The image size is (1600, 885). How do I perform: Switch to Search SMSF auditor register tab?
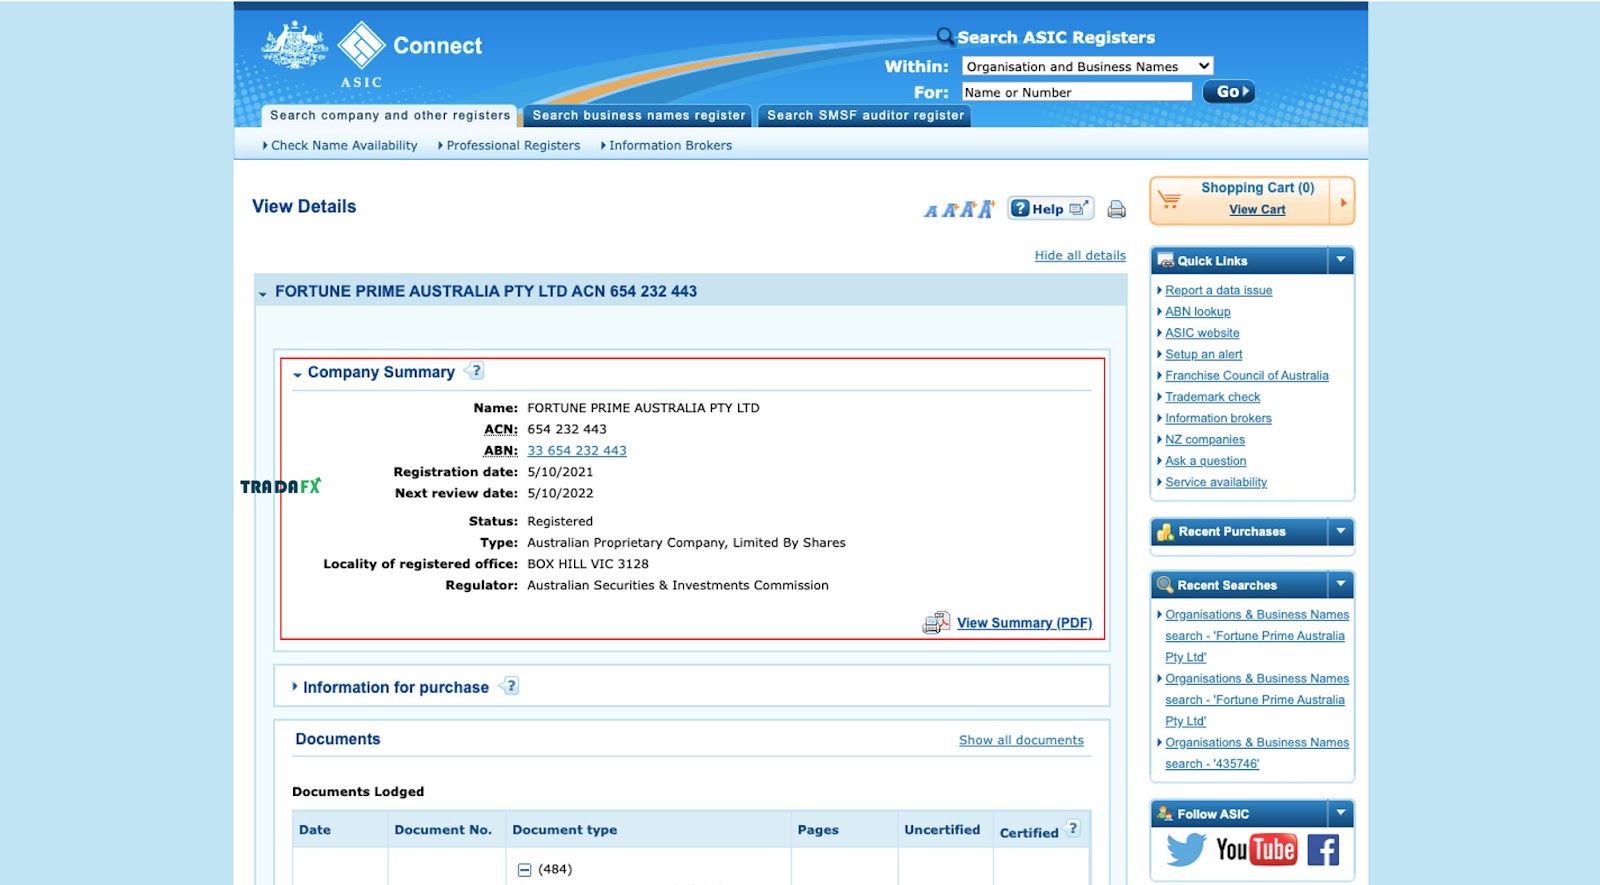865,116
